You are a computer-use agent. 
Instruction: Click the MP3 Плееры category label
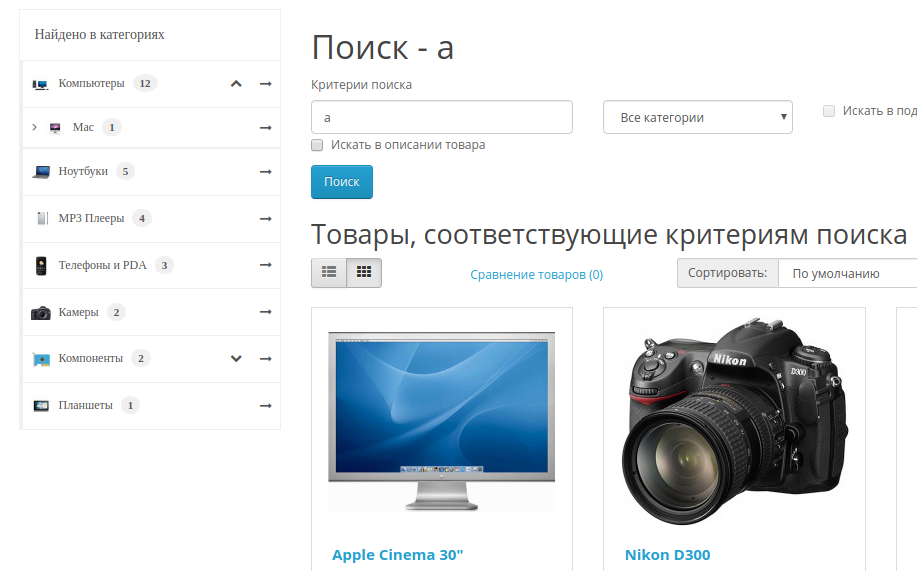[x=91, y=218]
